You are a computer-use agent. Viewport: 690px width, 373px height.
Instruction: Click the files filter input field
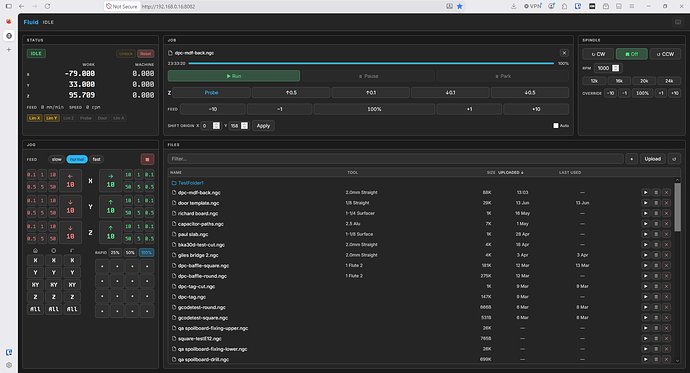[x=395, y=159]
